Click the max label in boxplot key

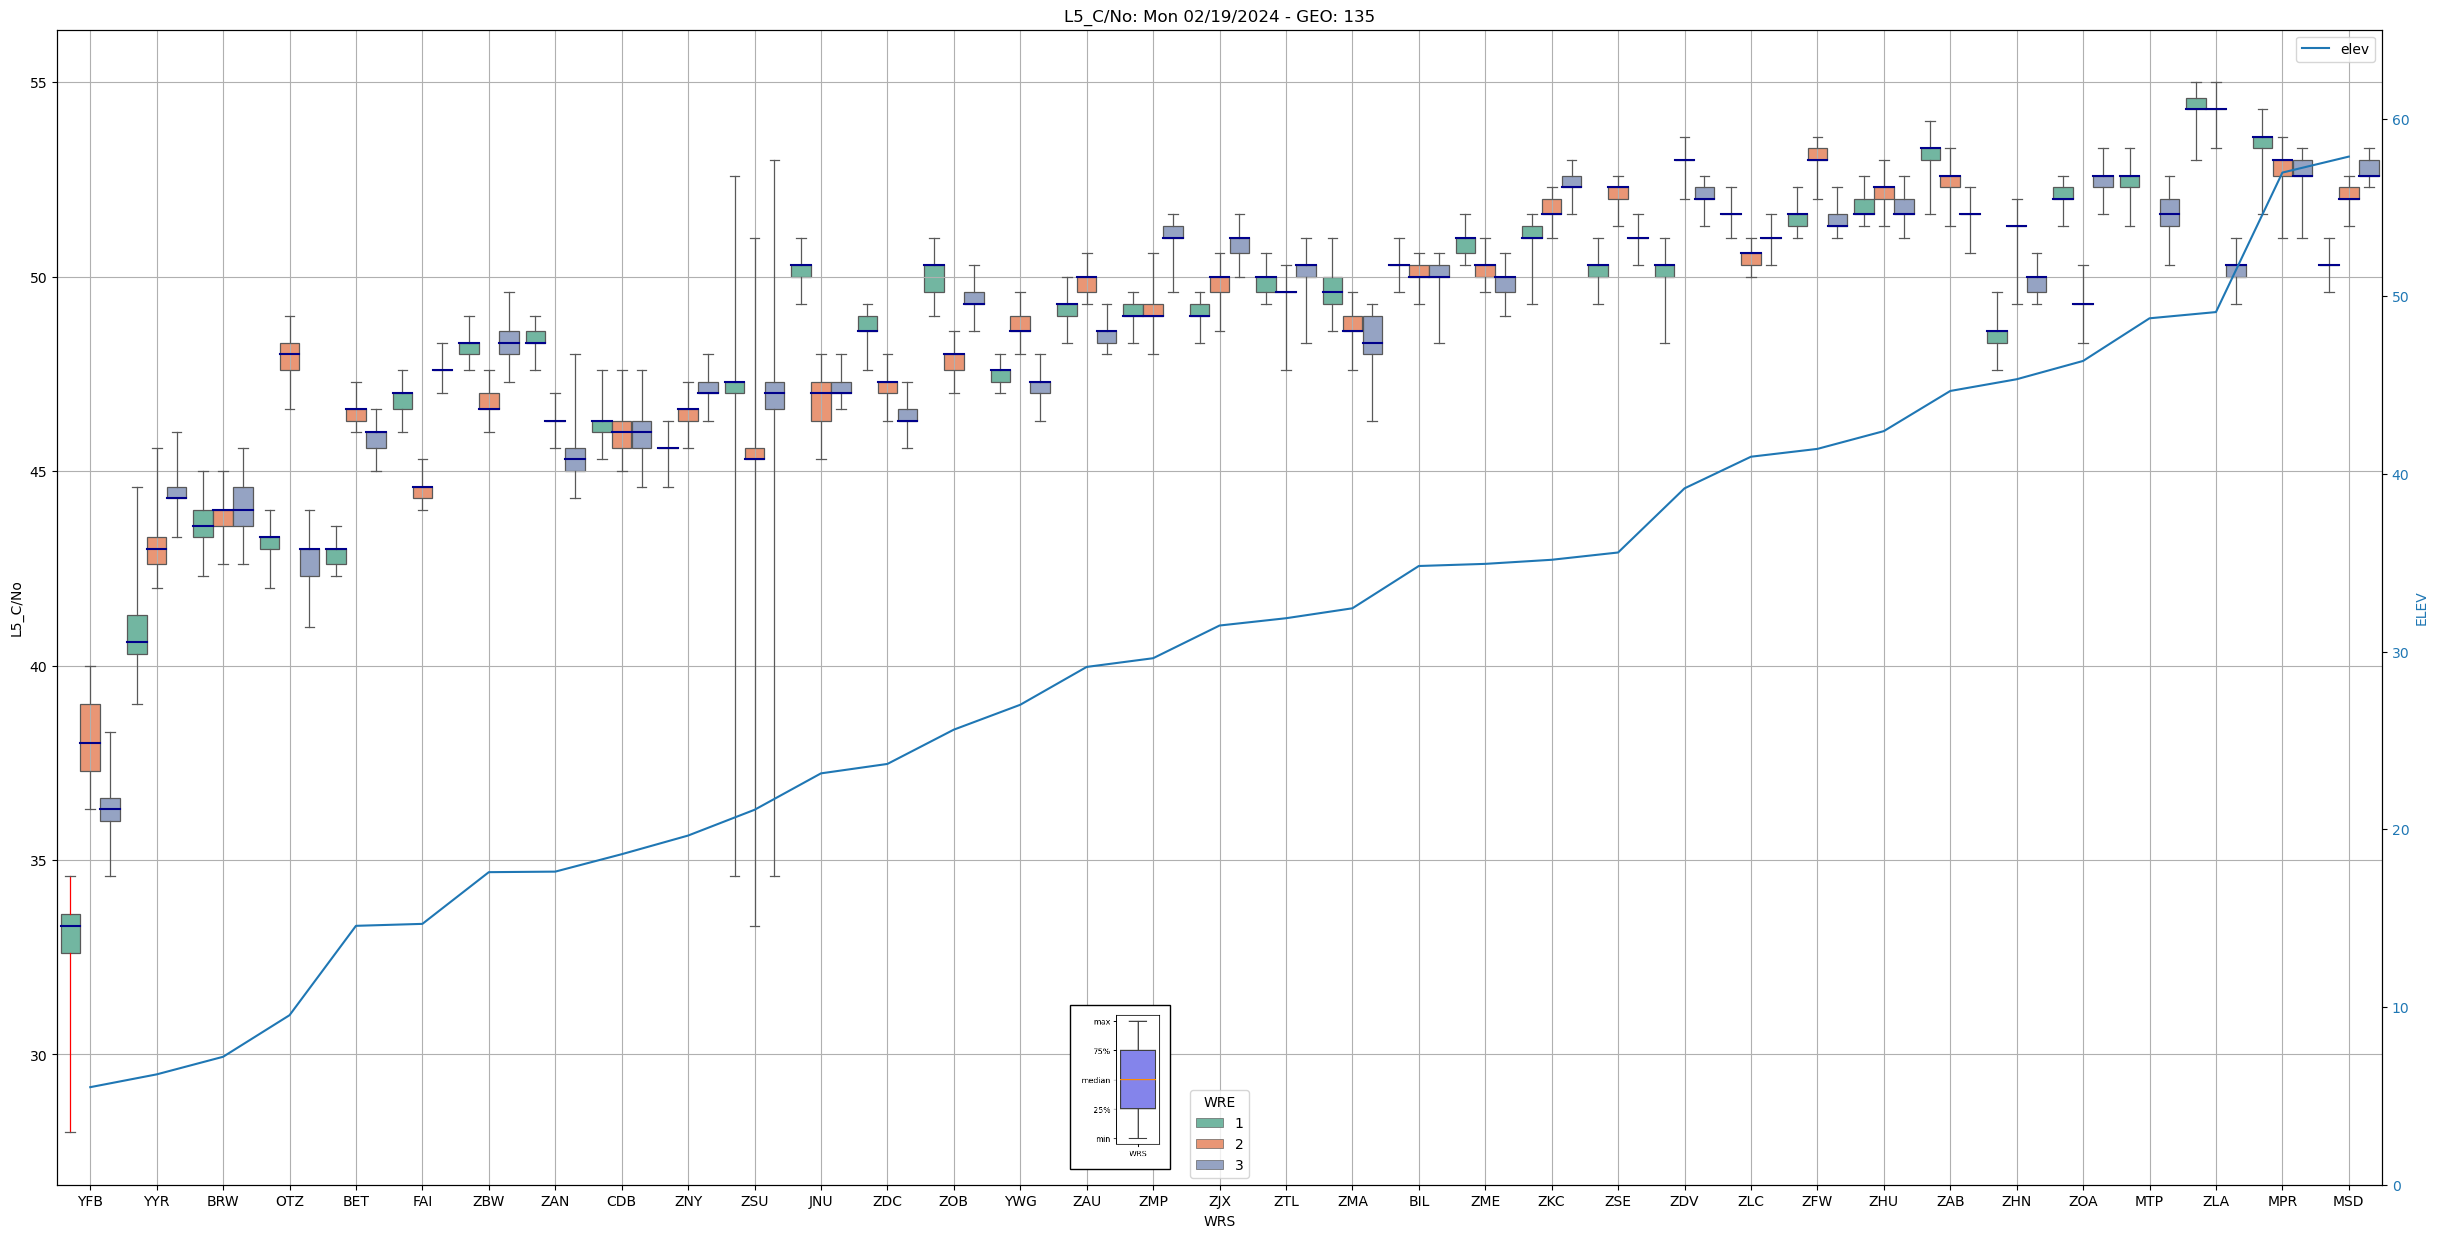point(1101,1022)
